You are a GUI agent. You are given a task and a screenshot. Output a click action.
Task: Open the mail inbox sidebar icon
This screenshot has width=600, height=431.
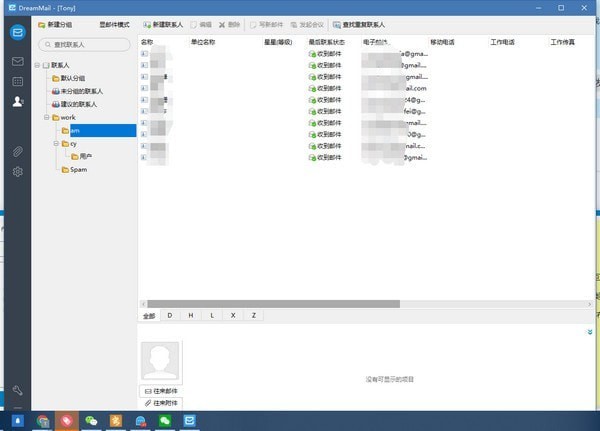(x=17, y=61)
